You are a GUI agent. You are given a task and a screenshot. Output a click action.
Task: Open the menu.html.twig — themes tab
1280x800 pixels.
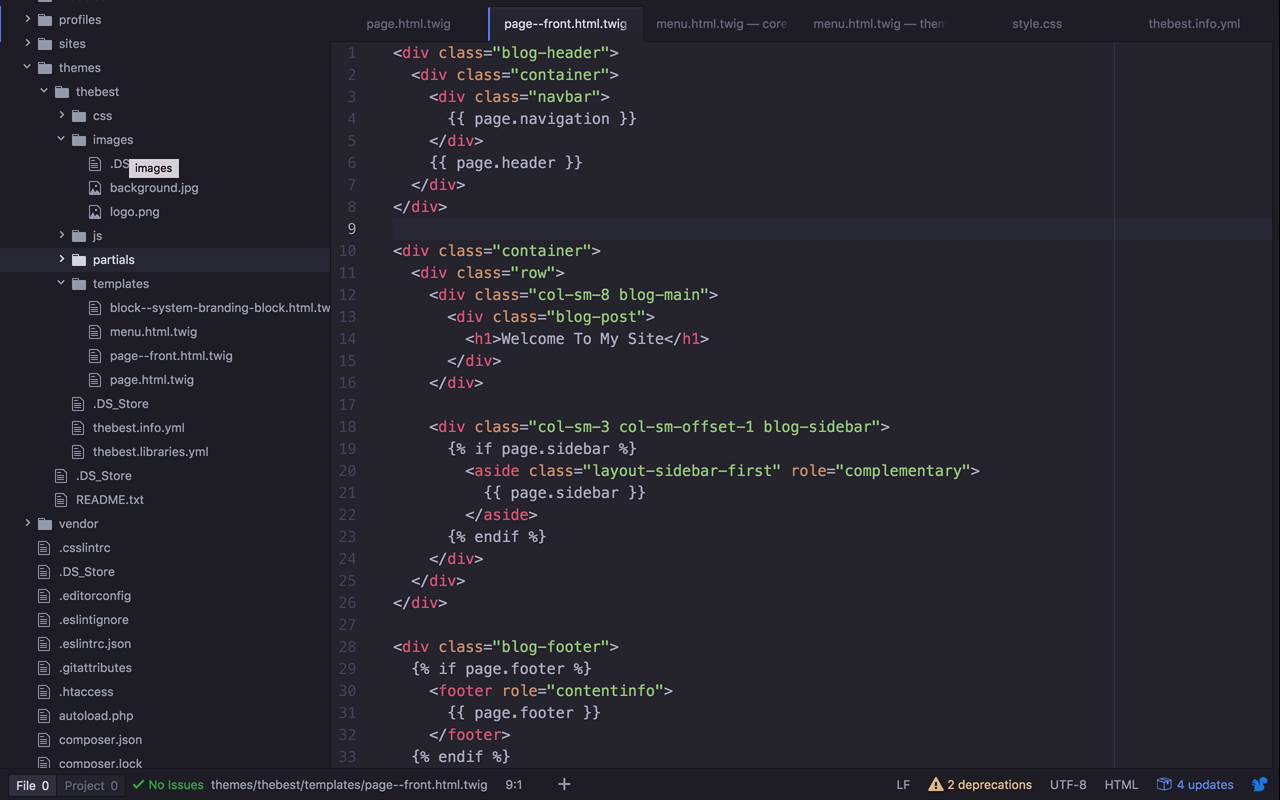[x=878, y=23]
